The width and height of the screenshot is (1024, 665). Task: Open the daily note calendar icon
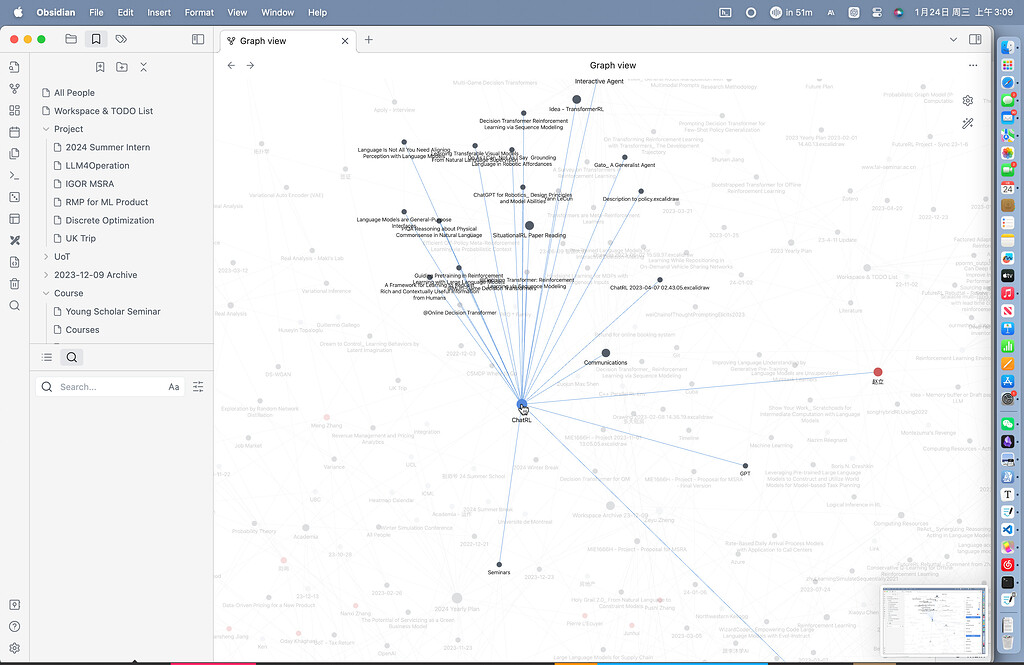(14, 132)
